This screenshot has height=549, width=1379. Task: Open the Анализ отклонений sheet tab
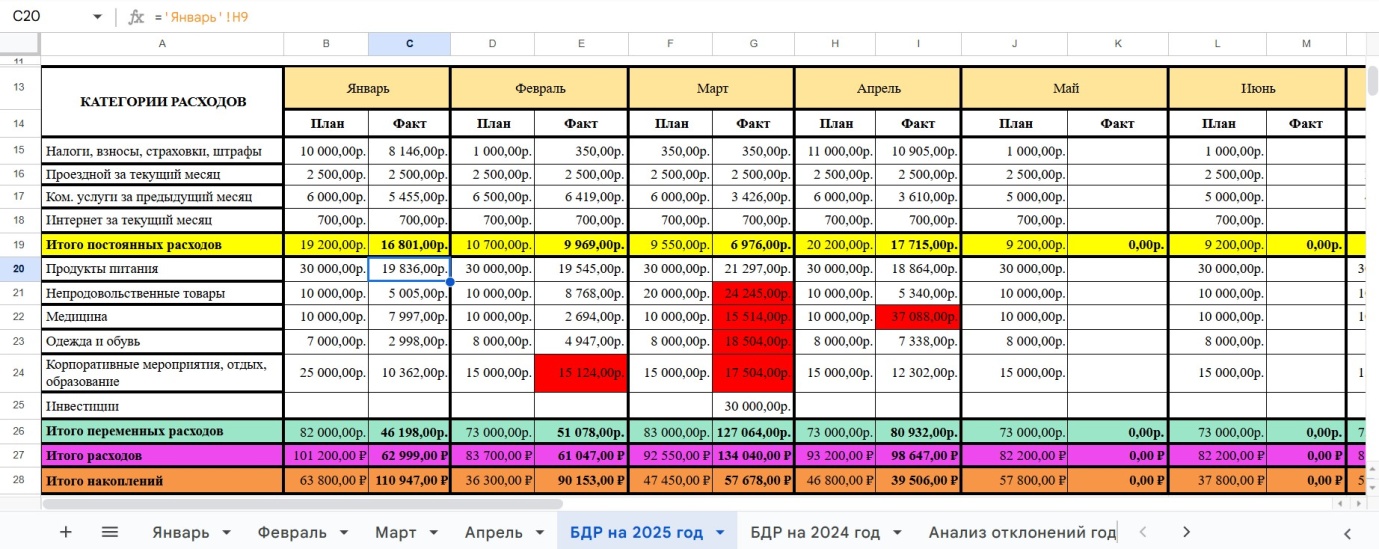pyautogui.click(x=1020, y=532)
